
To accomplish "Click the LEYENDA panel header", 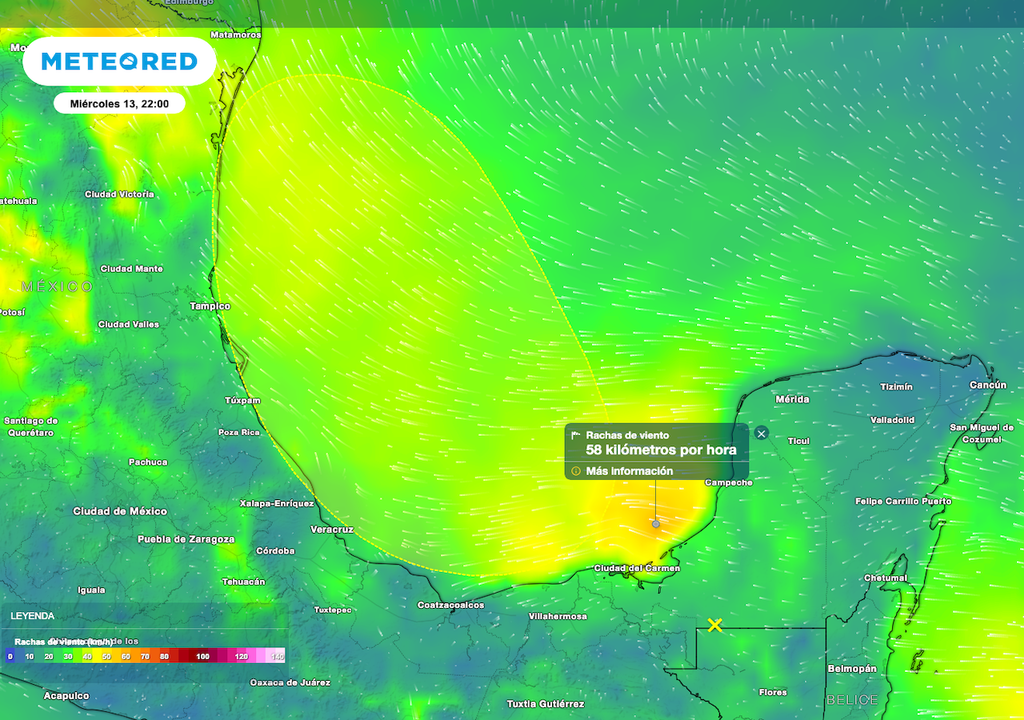I will [32, 616].
